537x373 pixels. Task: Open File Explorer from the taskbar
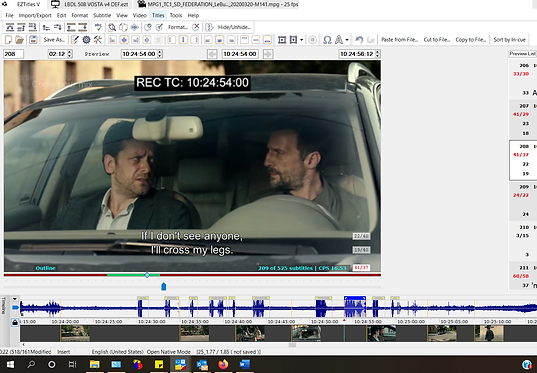(95, 364)
